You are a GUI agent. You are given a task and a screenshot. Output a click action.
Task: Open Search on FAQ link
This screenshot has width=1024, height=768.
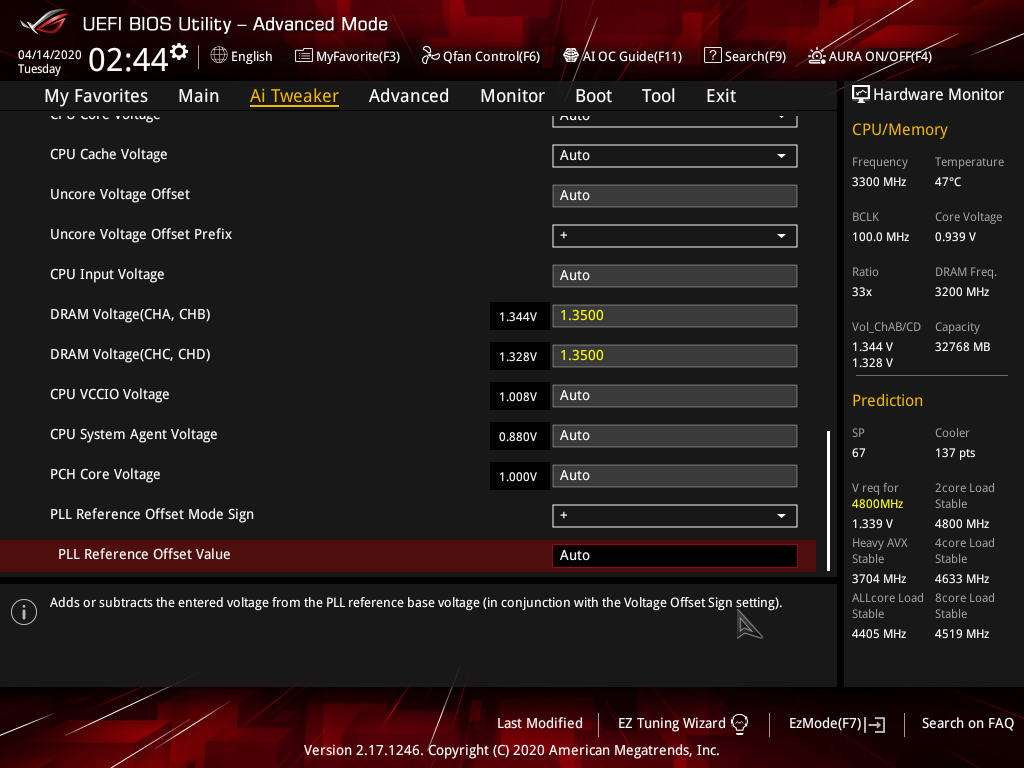coord(967,723)
